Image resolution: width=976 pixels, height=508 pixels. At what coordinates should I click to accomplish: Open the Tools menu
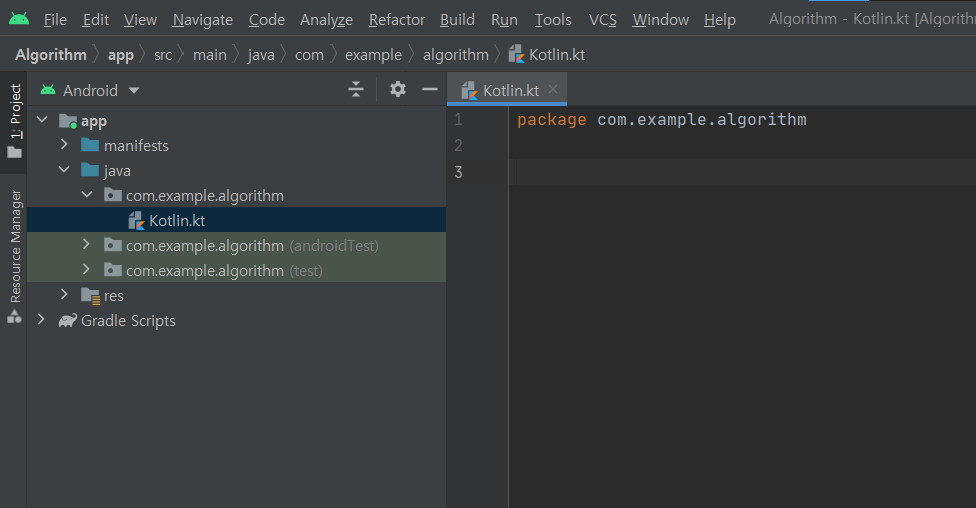553,20
